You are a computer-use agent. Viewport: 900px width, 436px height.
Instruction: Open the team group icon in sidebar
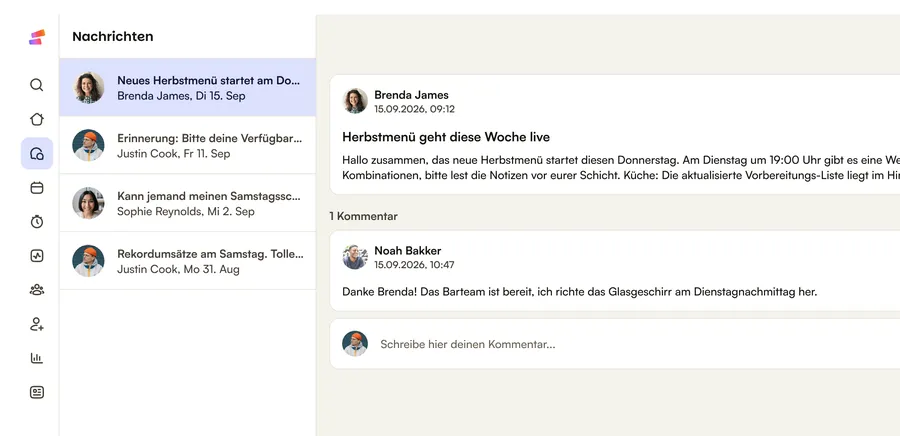37,290
